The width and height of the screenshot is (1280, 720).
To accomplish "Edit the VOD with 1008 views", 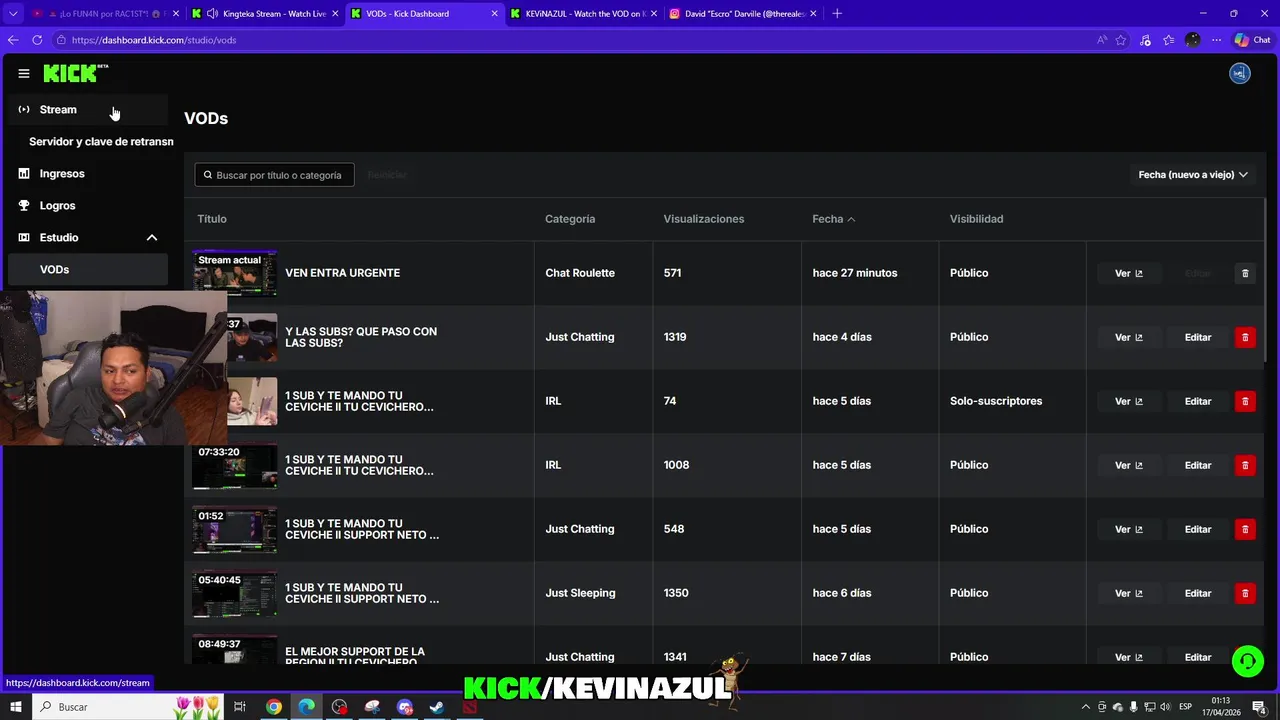I will point(1198,465).
